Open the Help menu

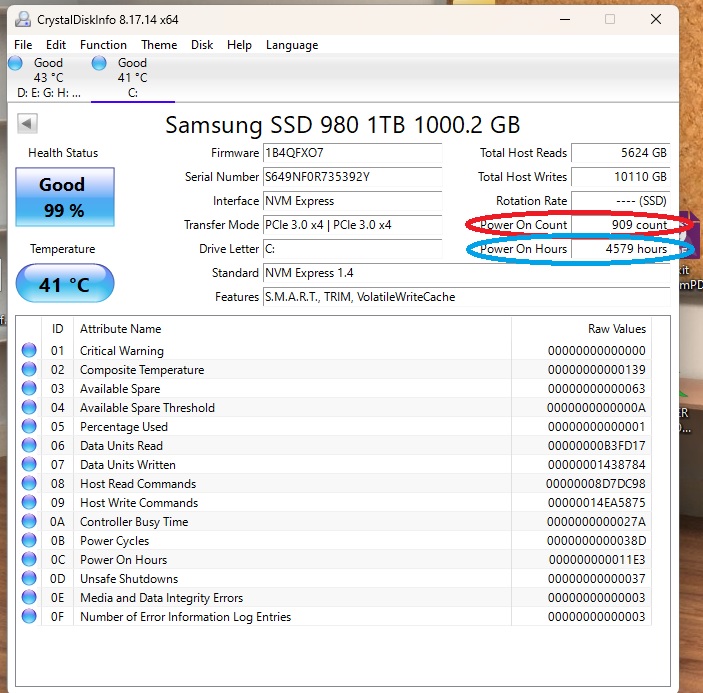[x=239, y=45]
